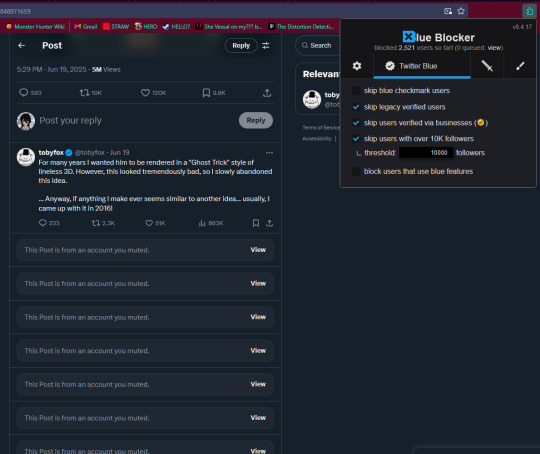Click your profile avatar beside Post your reply

point(26,121)
